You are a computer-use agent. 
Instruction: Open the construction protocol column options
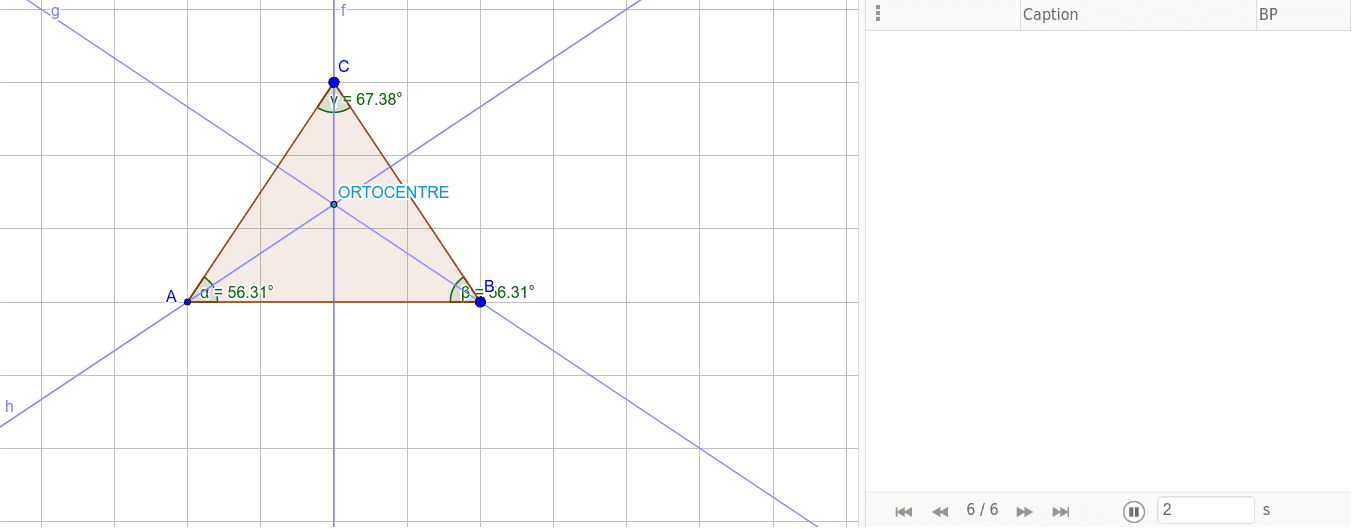coord(877,14)
